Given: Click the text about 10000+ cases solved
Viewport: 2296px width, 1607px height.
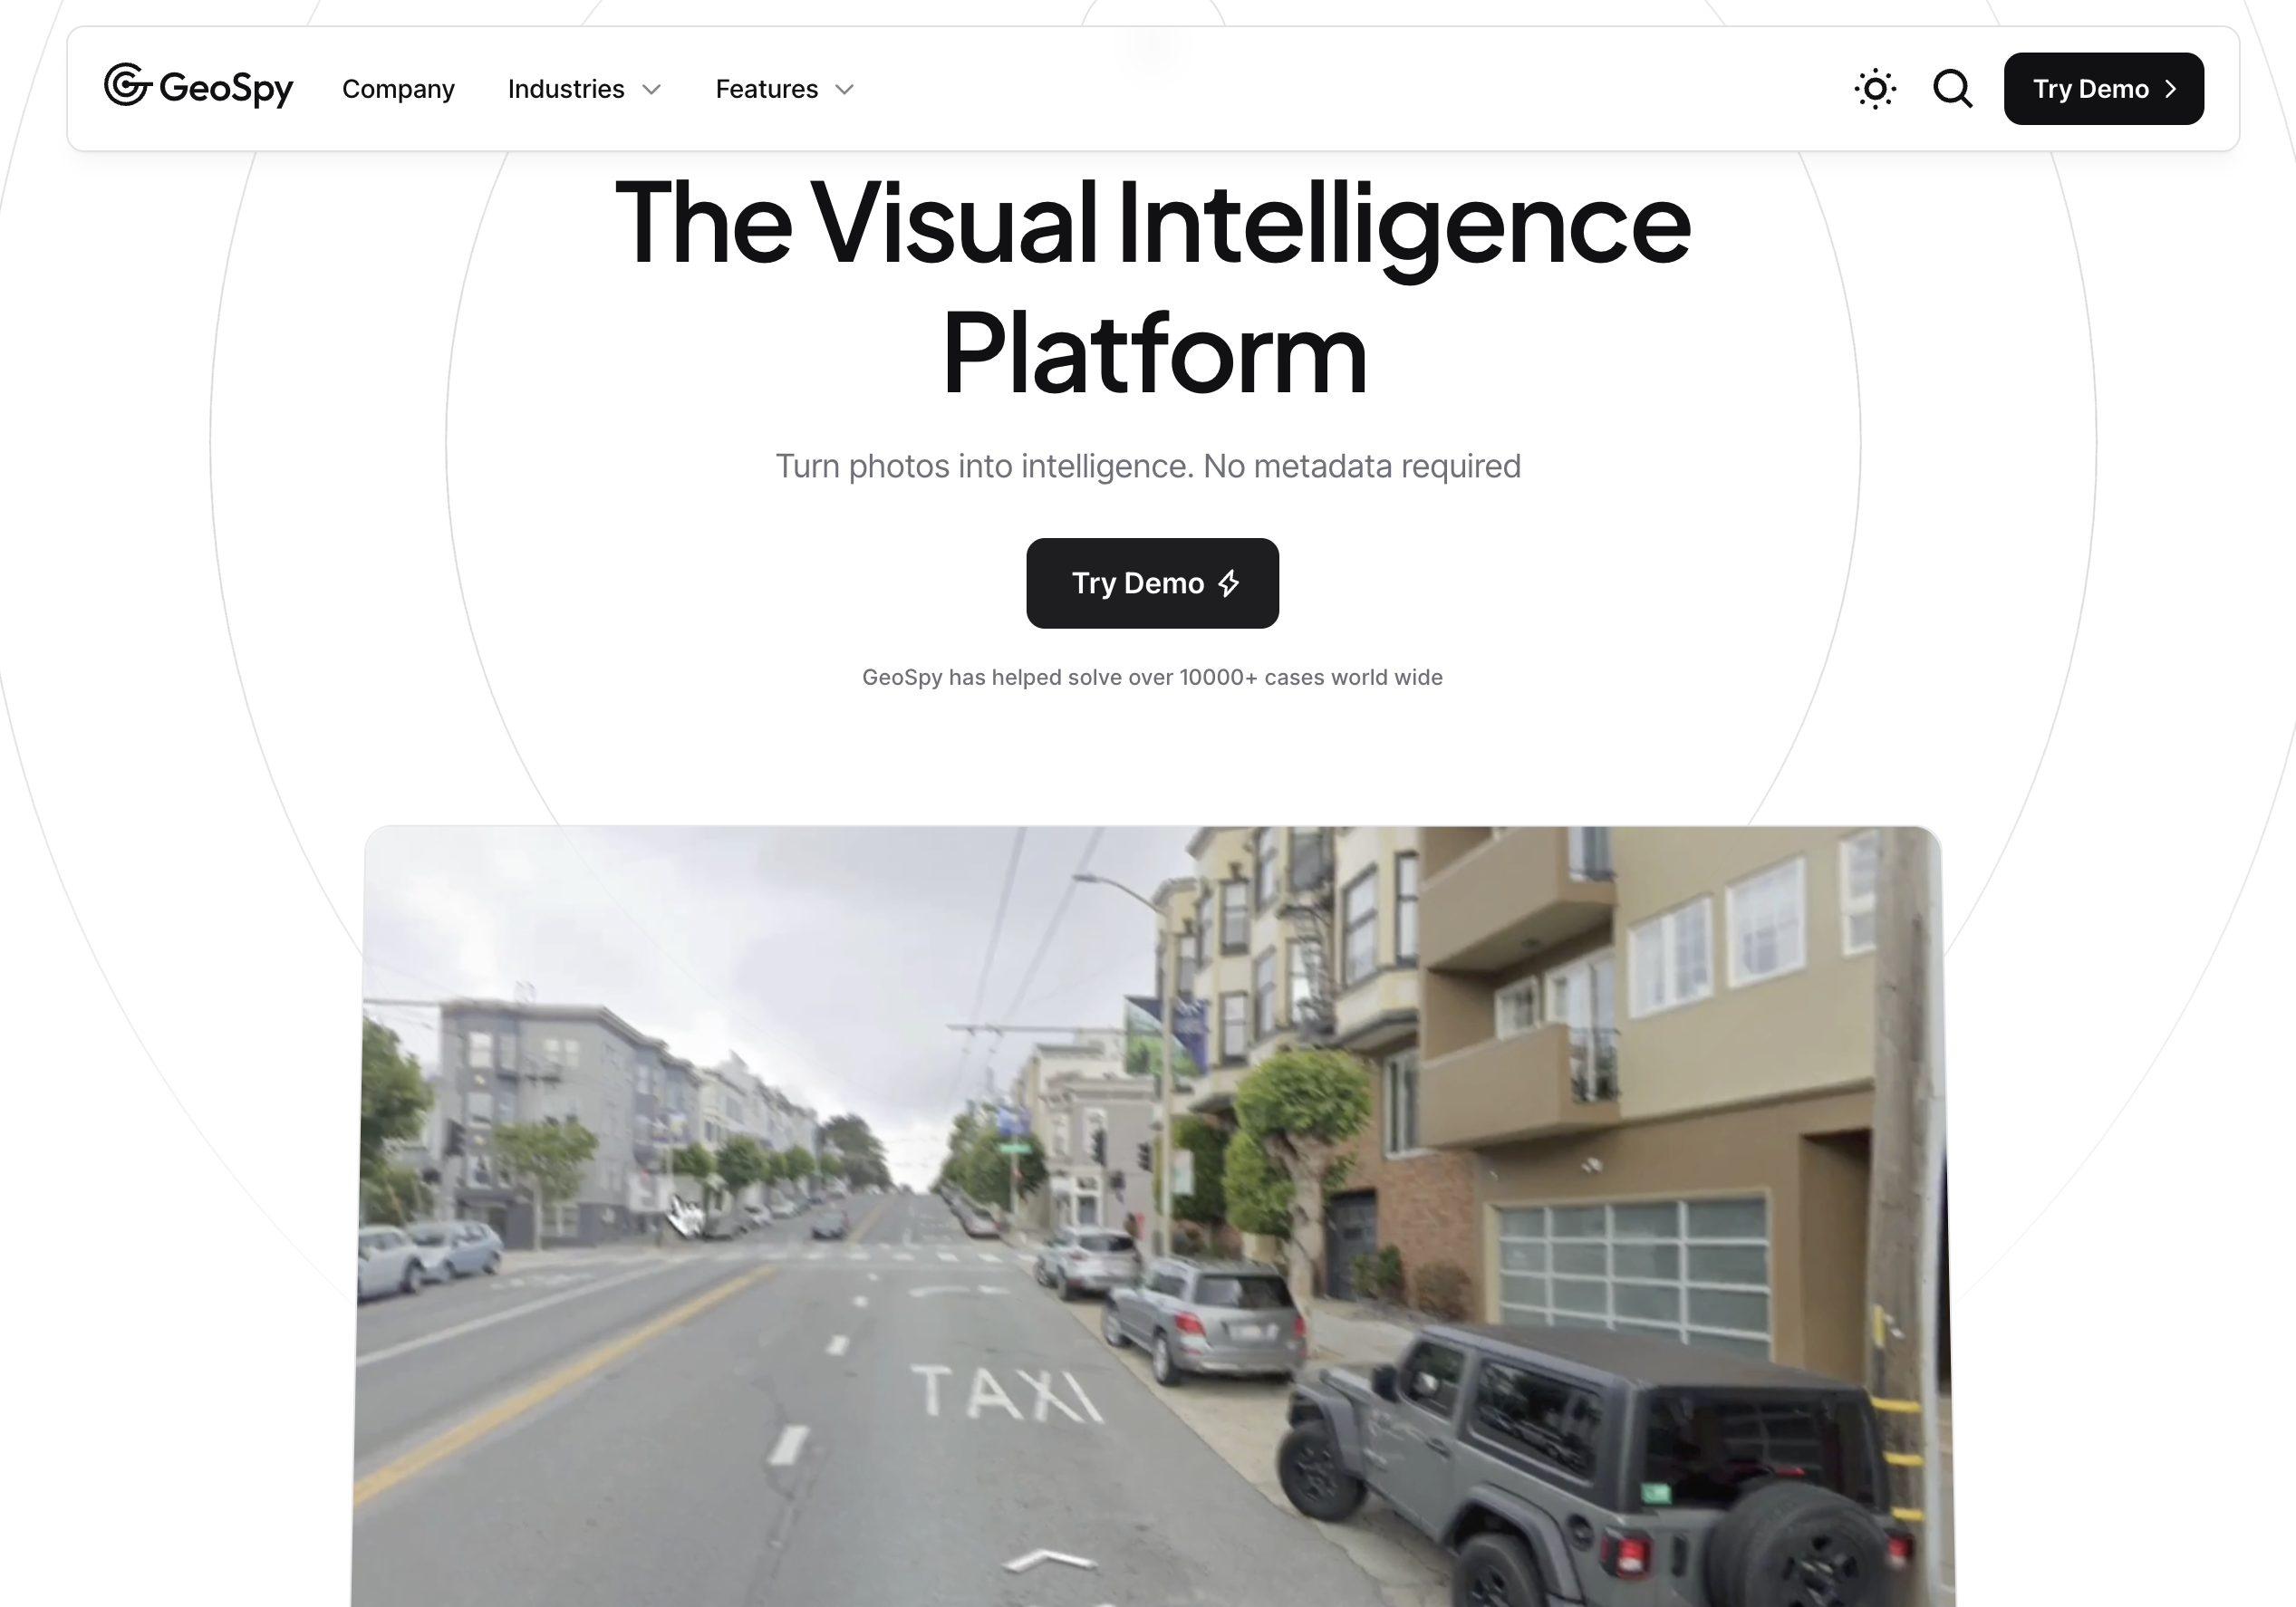Looking at the screenshot, I should tap(1152, 677).
